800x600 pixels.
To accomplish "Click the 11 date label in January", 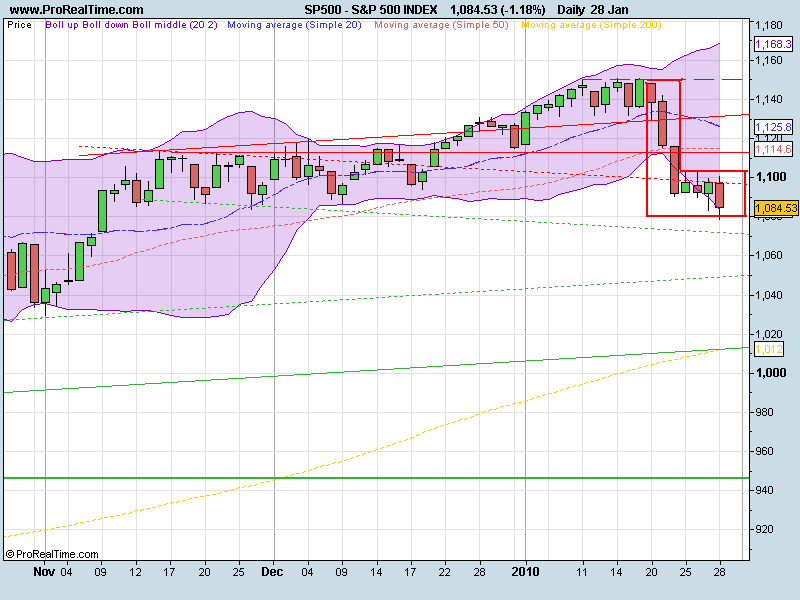I will 582,572.
